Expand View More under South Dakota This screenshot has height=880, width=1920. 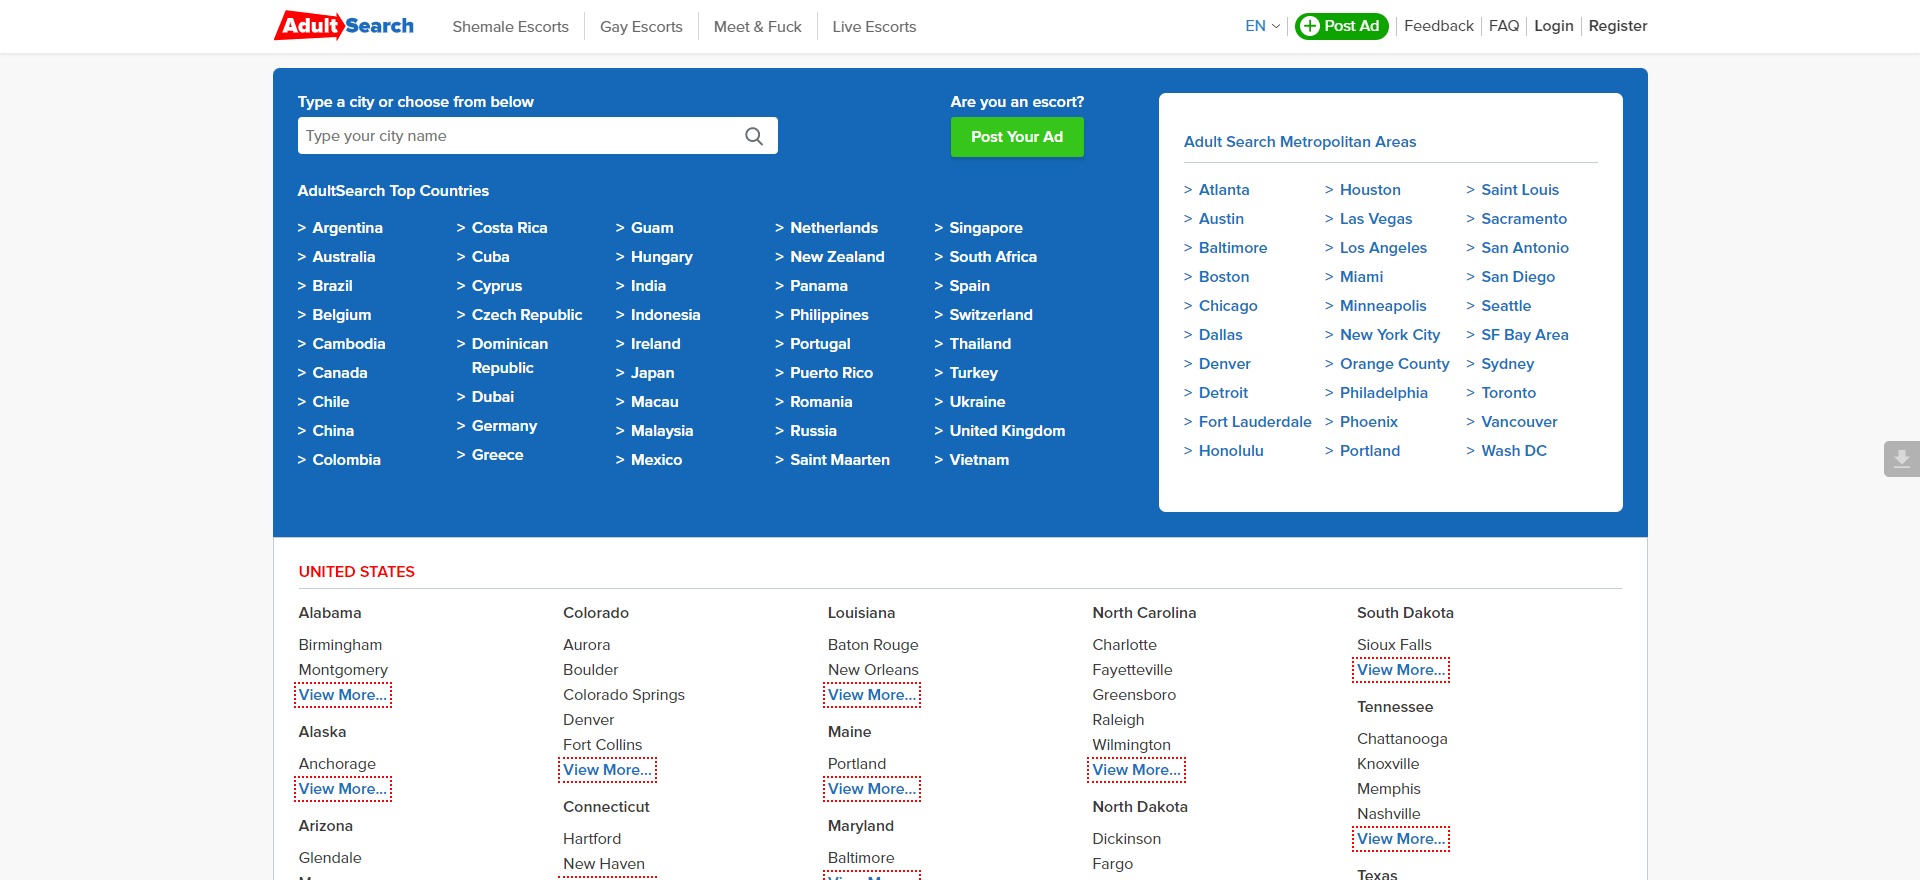pos(1401,670)
